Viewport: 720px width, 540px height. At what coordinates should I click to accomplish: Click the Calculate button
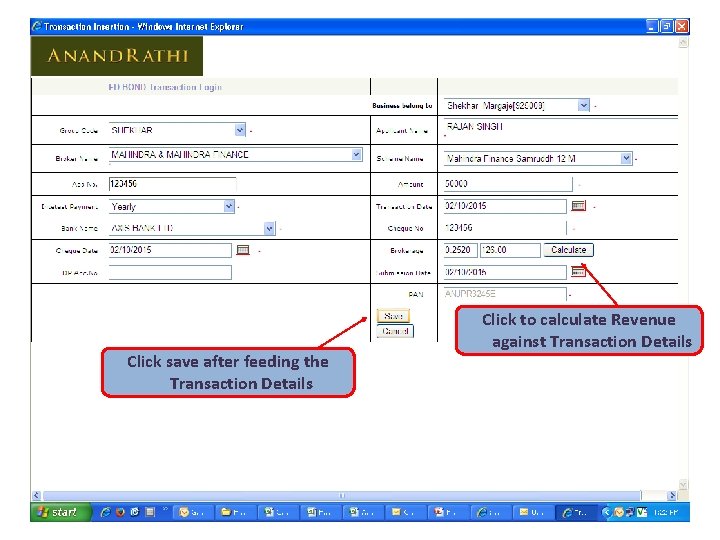(568, 250)
